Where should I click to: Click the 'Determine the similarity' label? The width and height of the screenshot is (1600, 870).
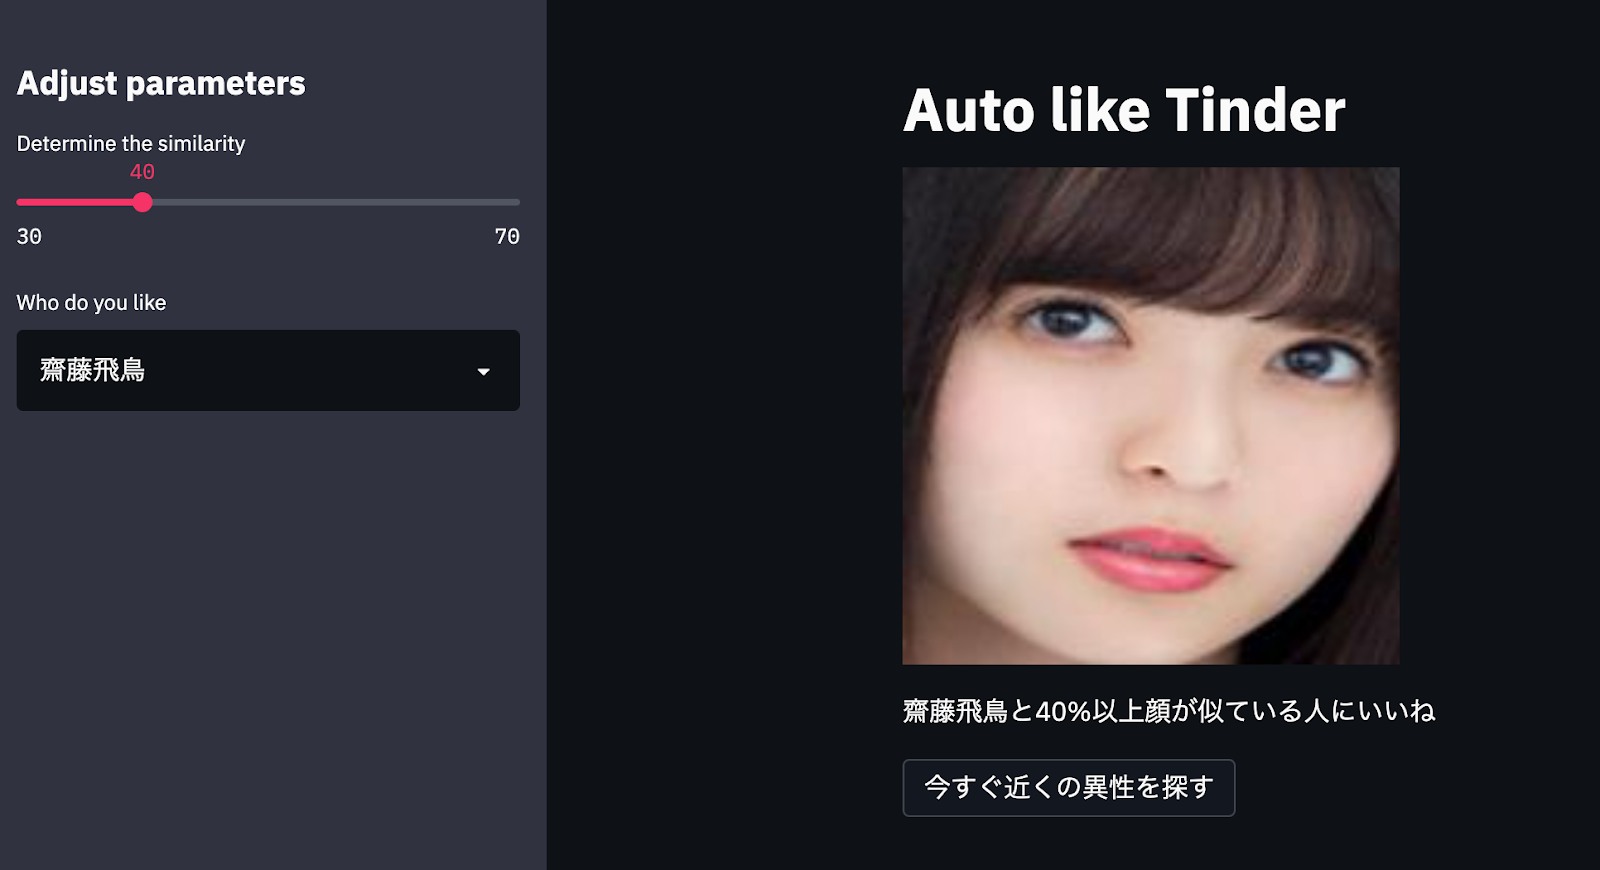point(131,143)
